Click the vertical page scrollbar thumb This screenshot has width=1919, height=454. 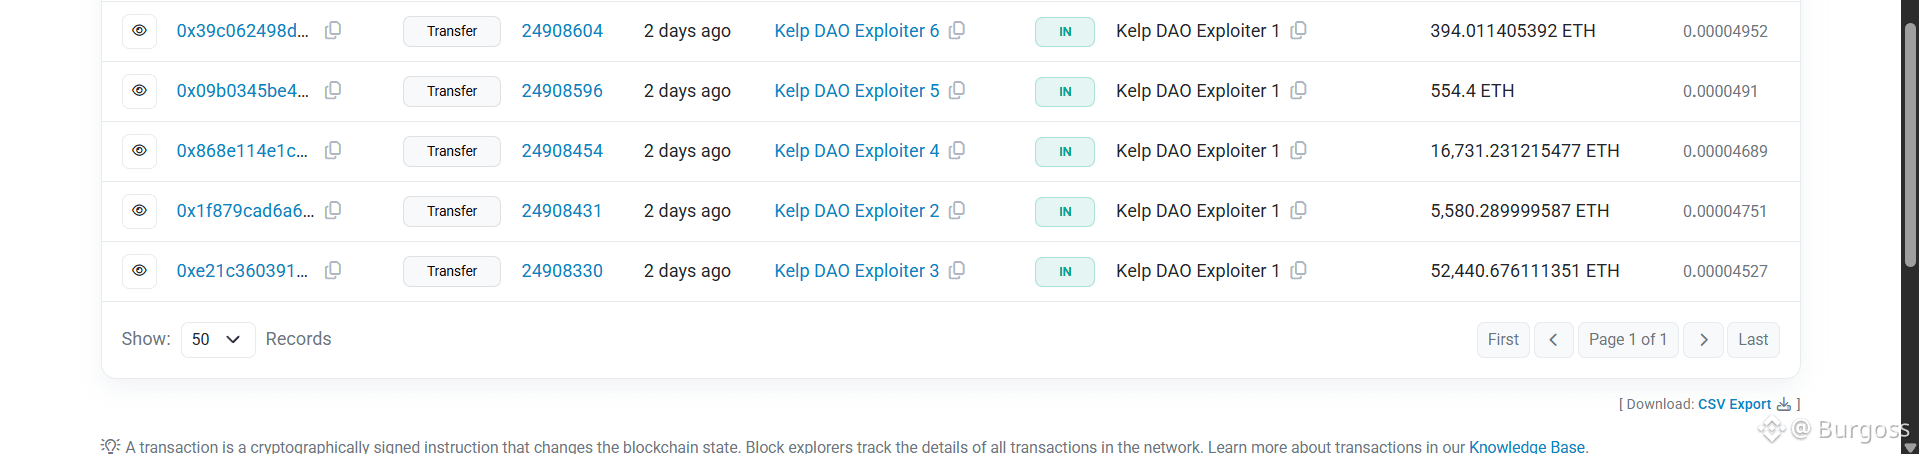point(1910,145)
